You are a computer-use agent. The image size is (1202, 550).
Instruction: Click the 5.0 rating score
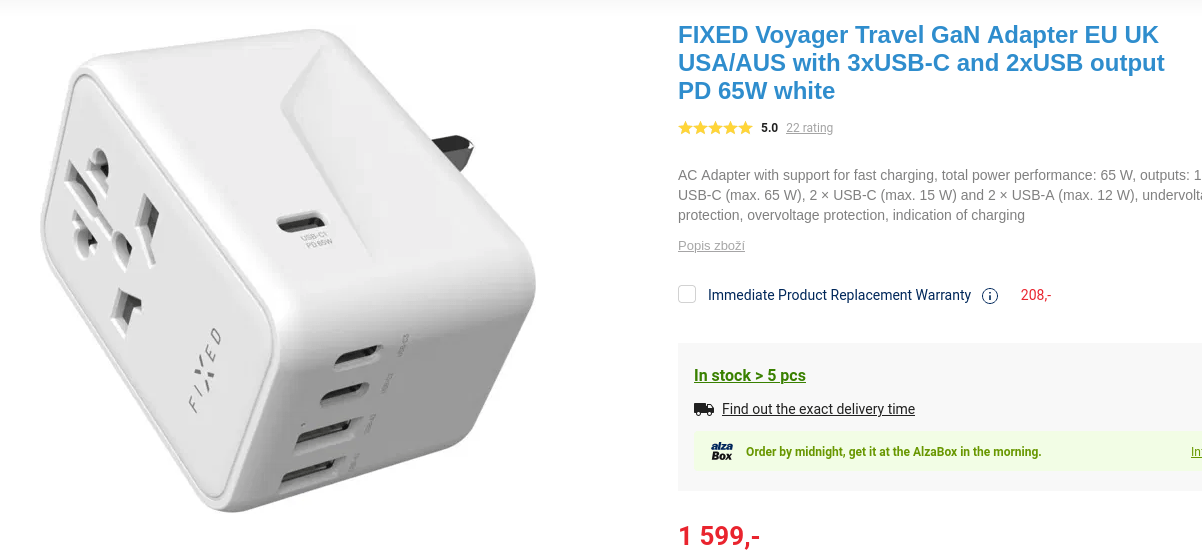click(769, 128)
